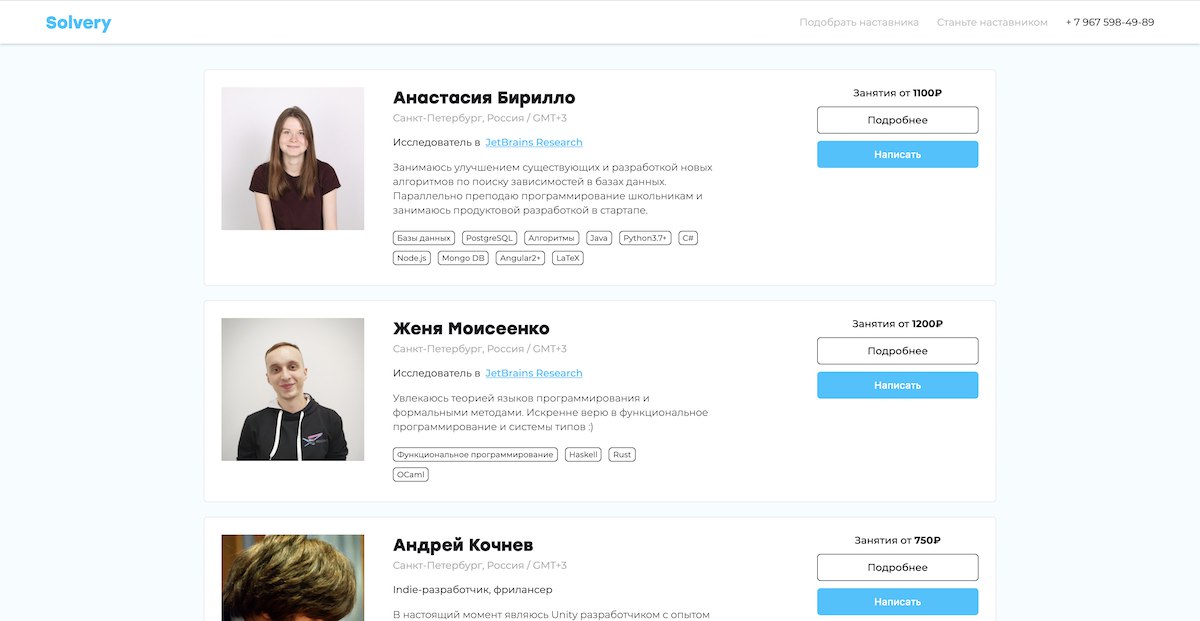Screen dimensions: 1200x621
Task: Open the Solvery logo home link
Action: click(78, 23)
